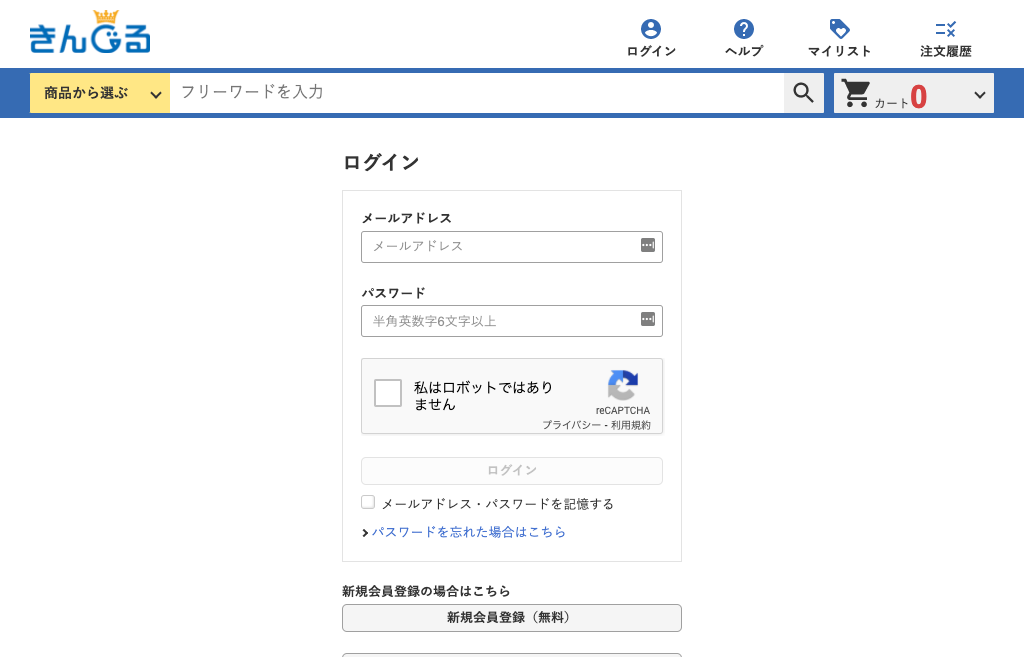The image size is (1024, 657).
Task: View 注文履歴 order history icon
Action: [946, 29]
